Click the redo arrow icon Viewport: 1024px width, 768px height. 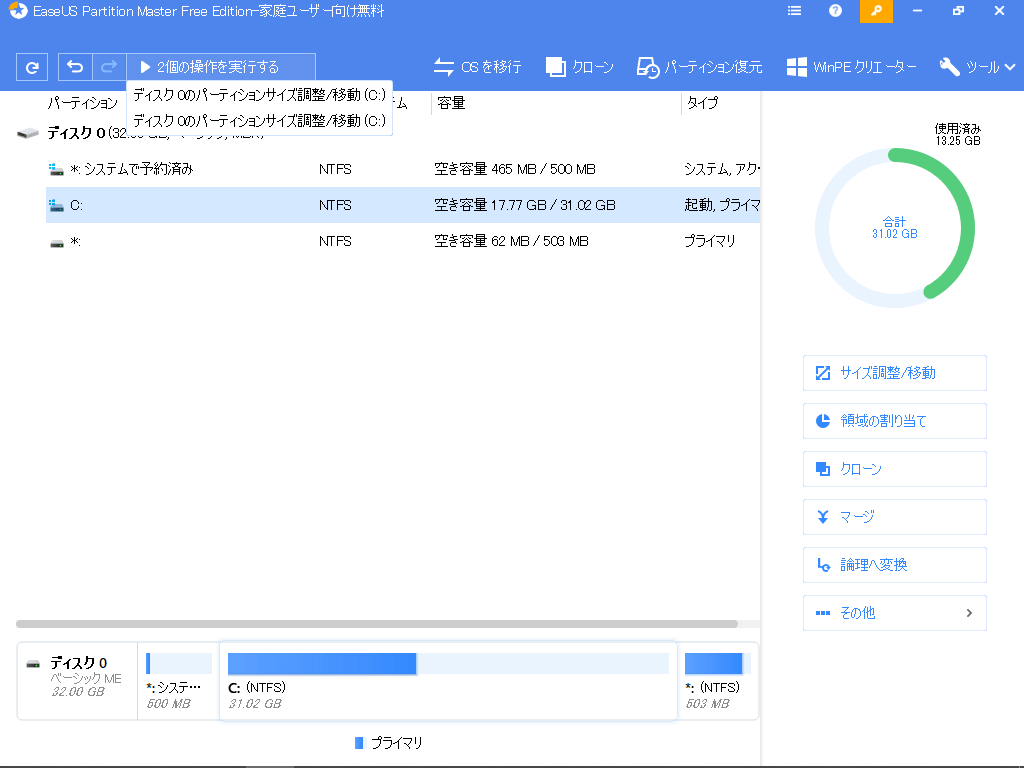109,67
